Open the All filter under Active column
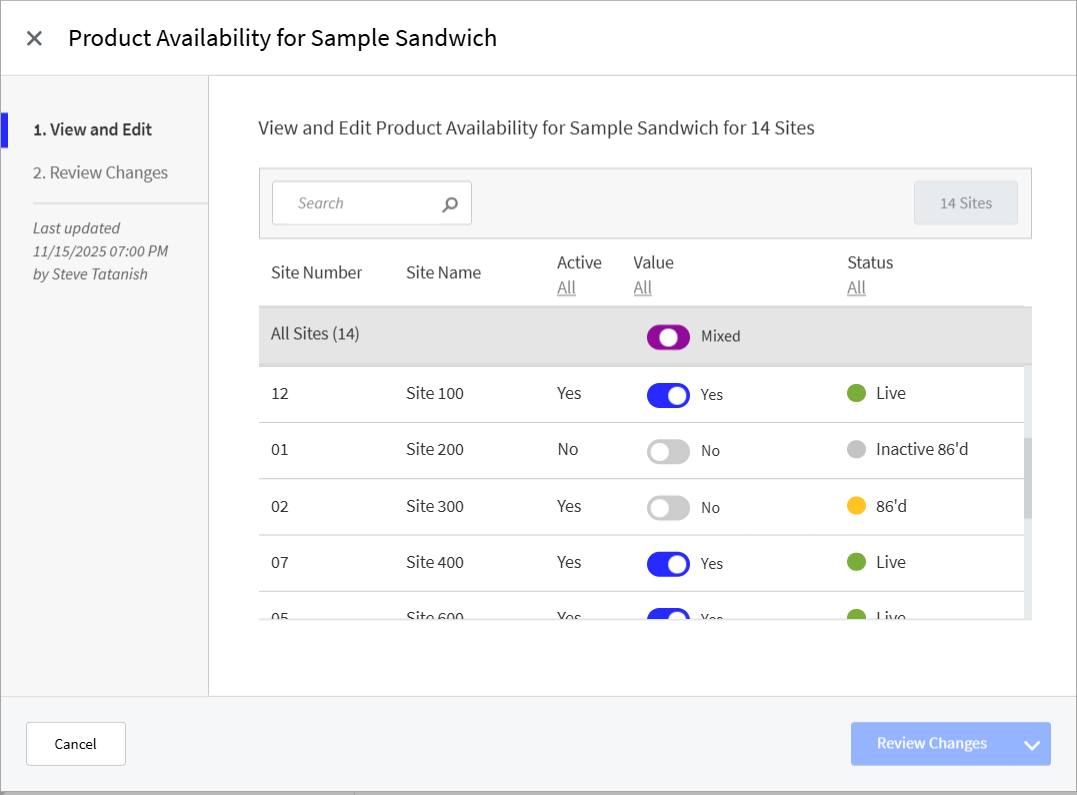Screen dimensions: 1077x795 (566, 287)
